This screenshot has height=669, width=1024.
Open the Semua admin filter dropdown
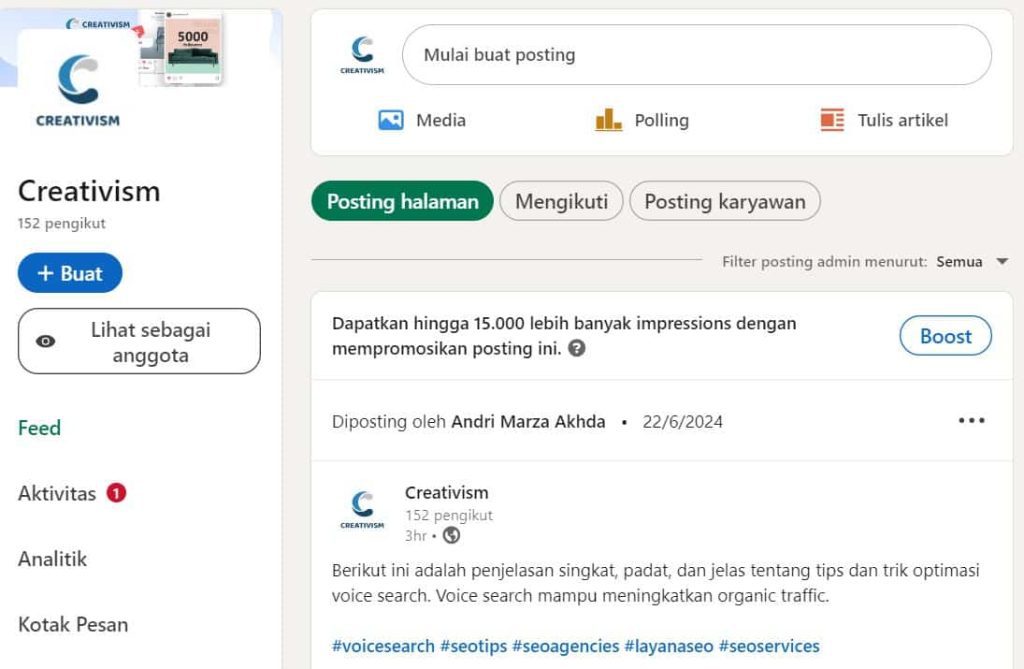[x=962, y=261]
